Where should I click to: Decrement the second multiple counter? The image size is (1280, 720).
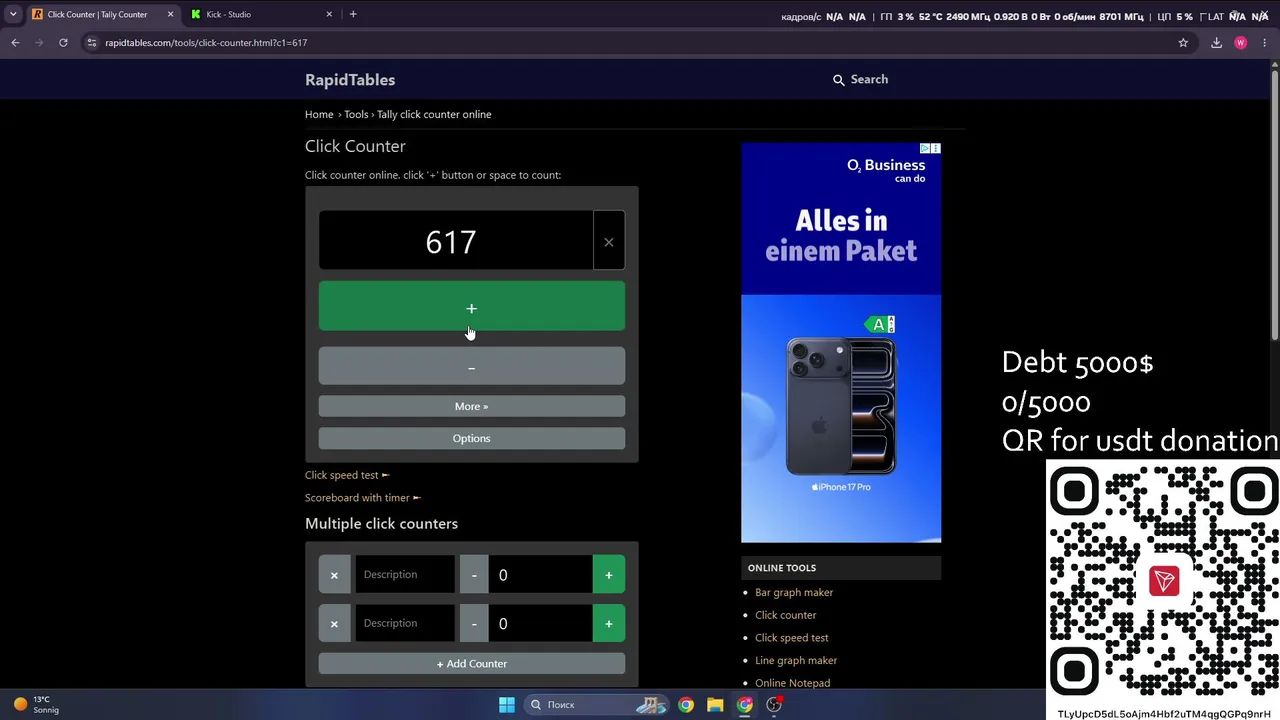point(474,624)
